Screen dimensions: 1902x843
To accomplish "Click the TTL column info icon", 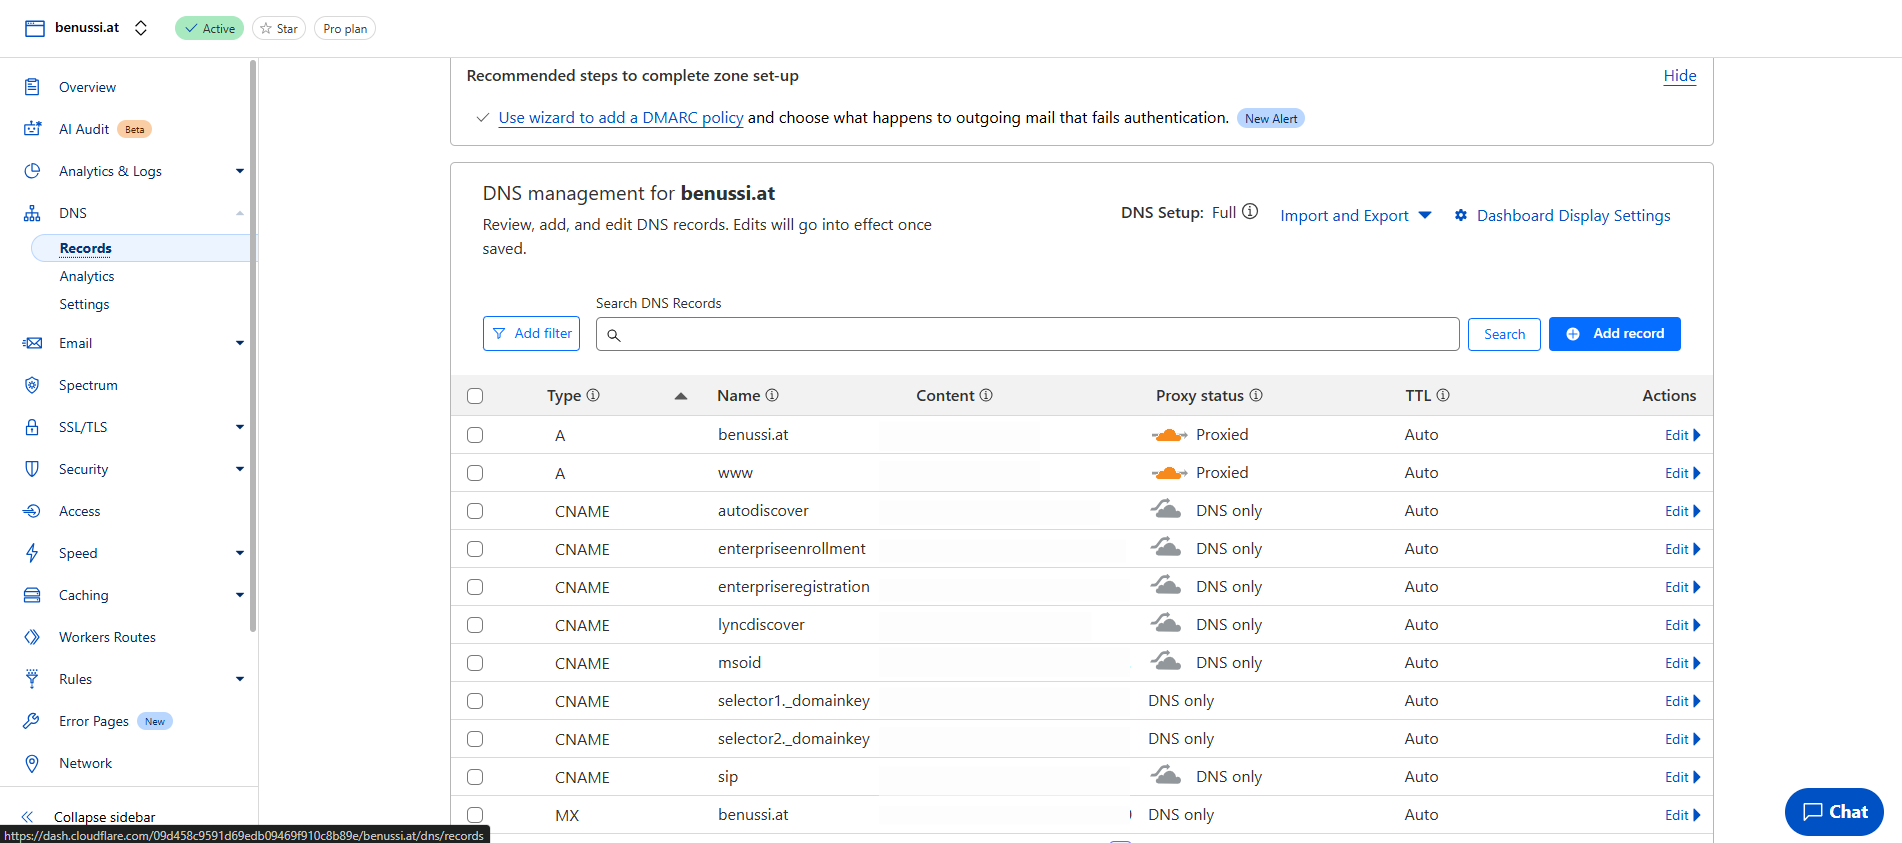I will (1443, 395).
